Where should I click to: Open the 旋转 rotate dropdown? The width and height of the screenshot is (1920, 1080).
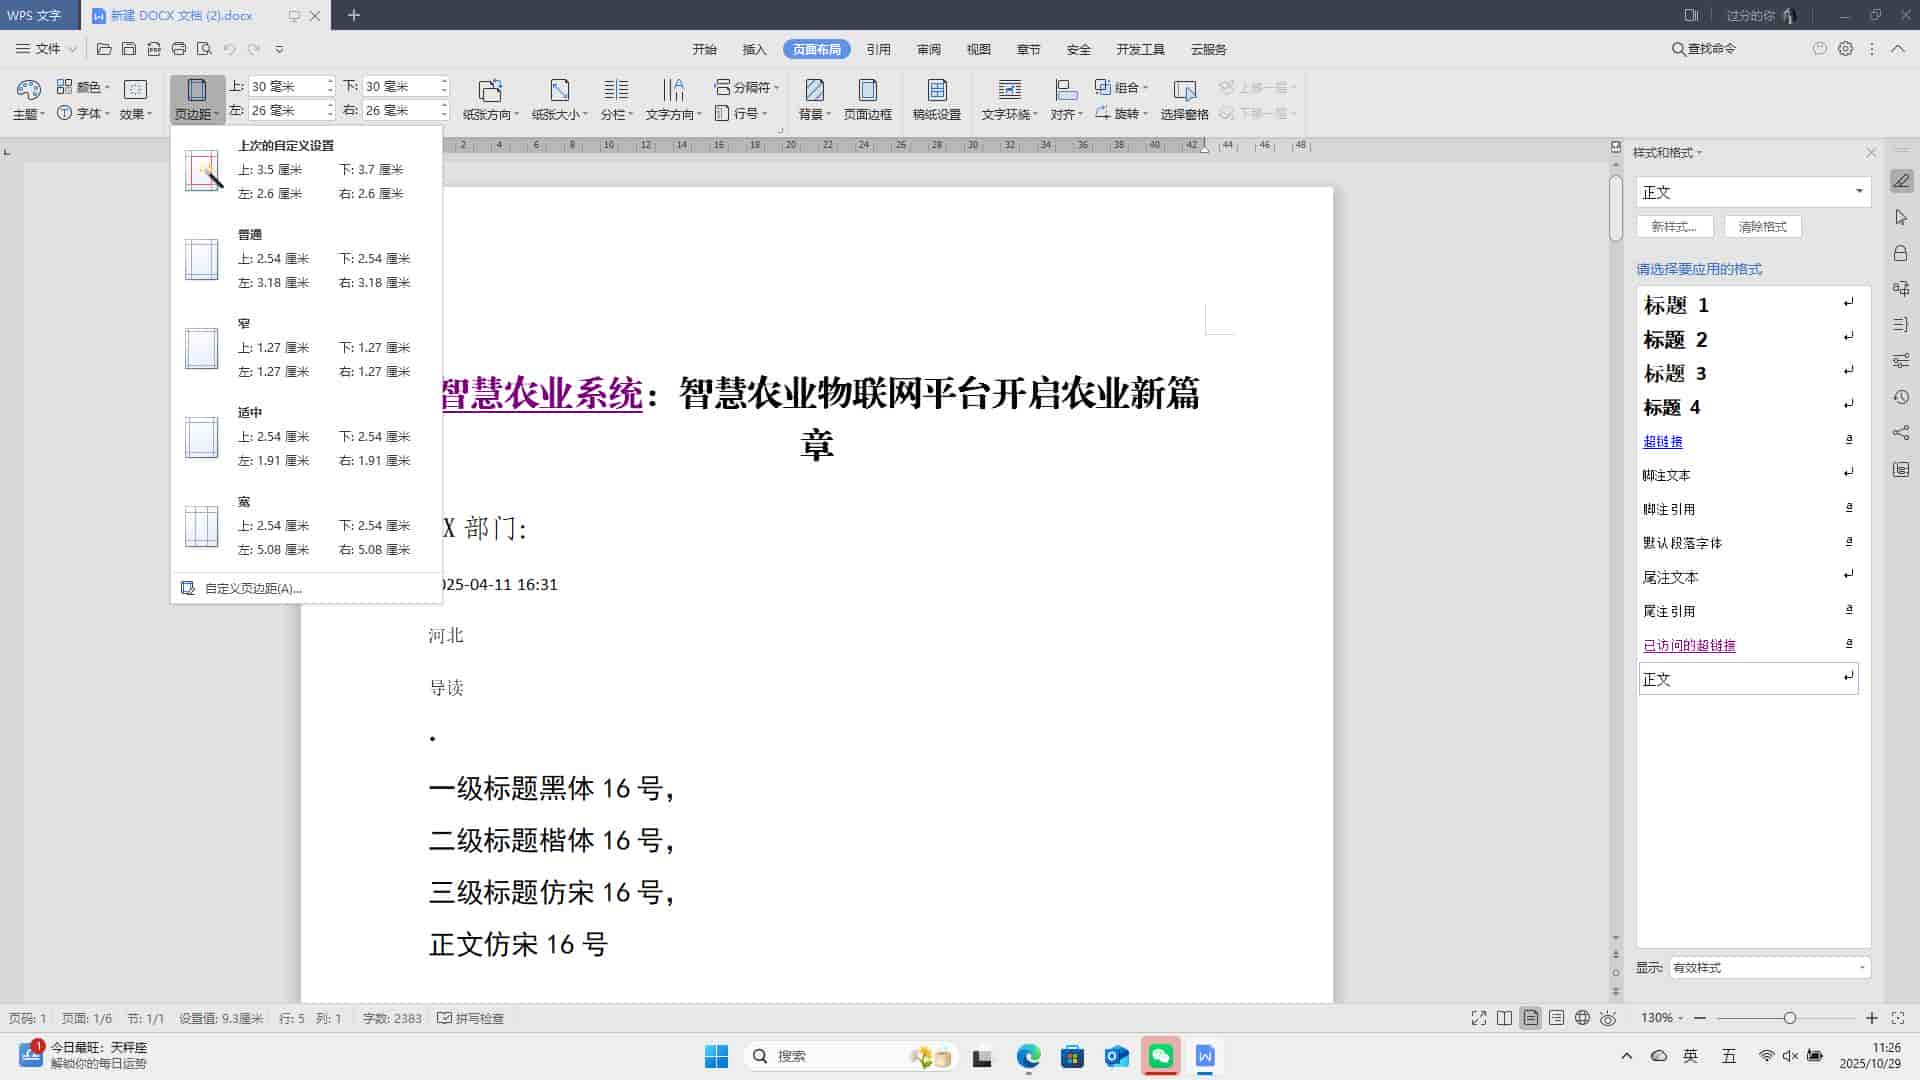tap(1122, 113)
